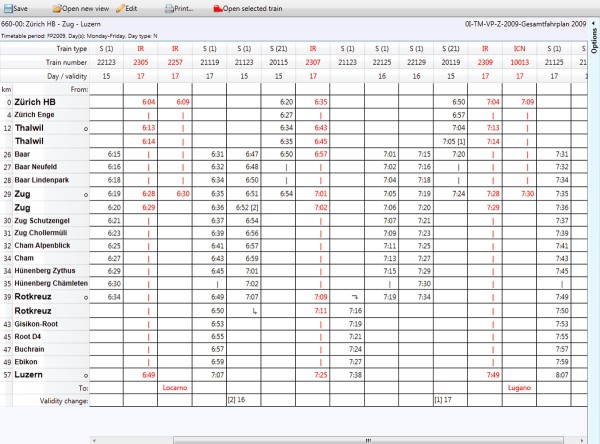Click the Gisikon-Root station name
This screenshot has width=600, height=444.
coord(40,324)
